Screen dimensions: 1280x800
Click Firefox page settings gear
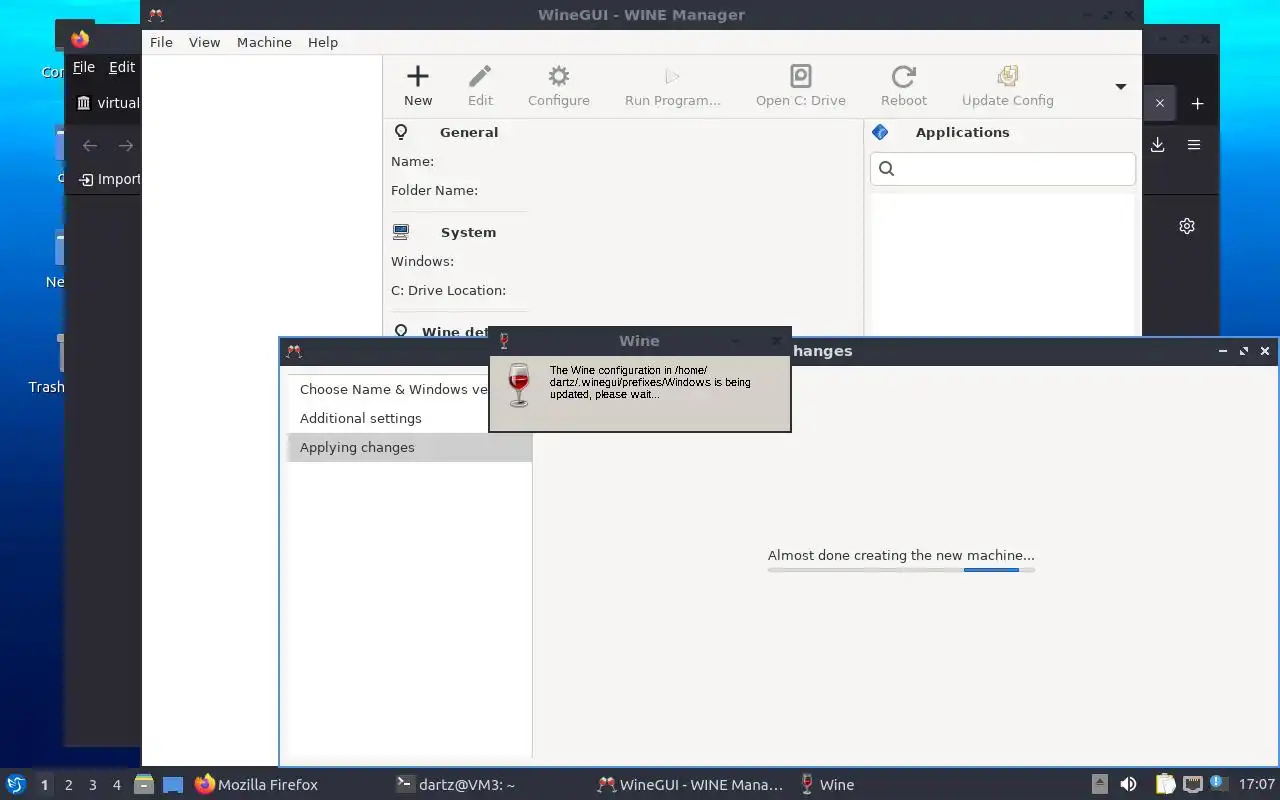[1187, 226]
